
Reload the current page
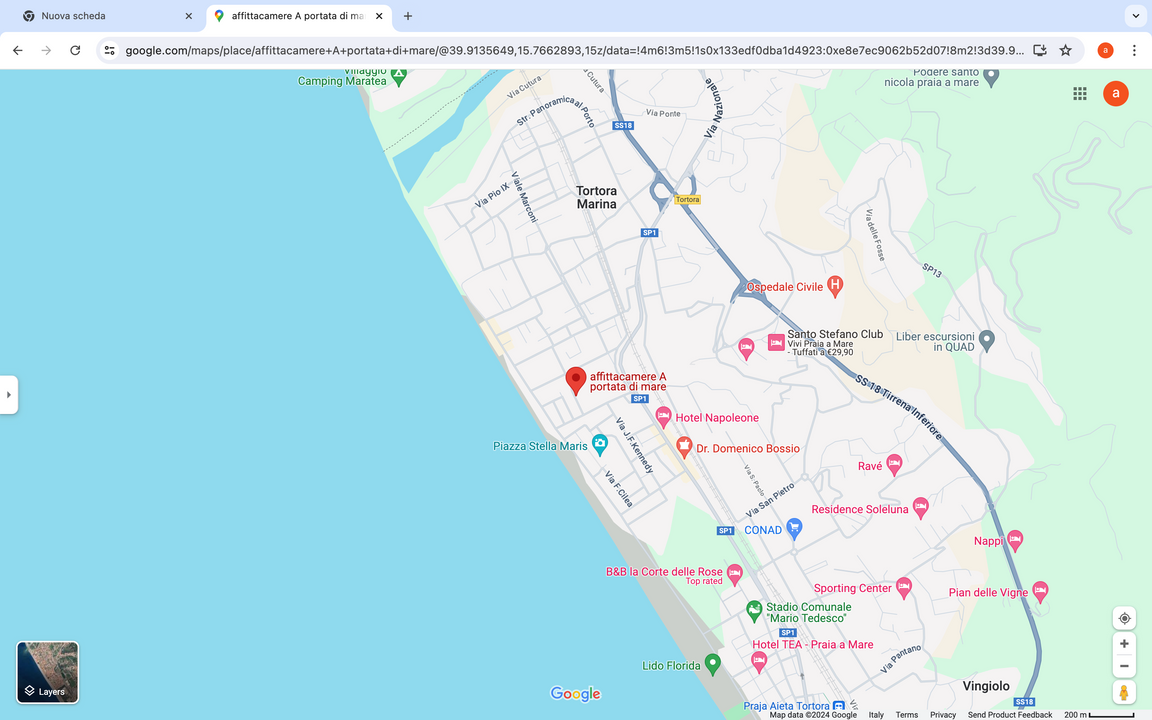[75, 50]
